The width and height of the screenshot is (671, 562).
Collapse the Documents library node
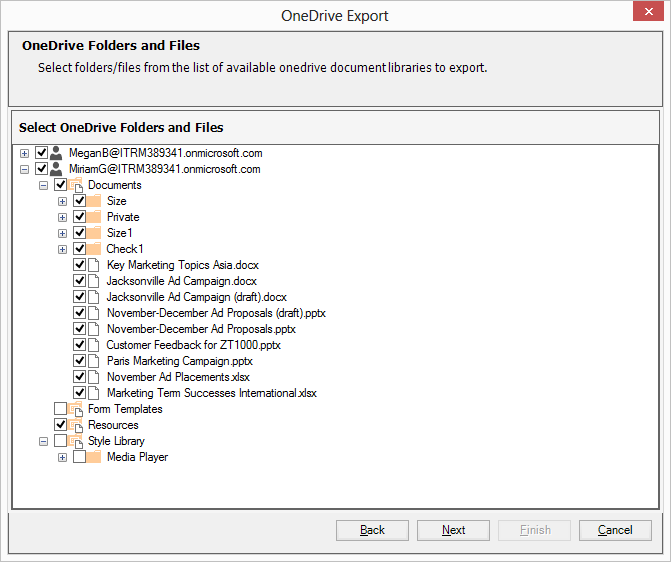pyautogui.click(x=43, y=185)
